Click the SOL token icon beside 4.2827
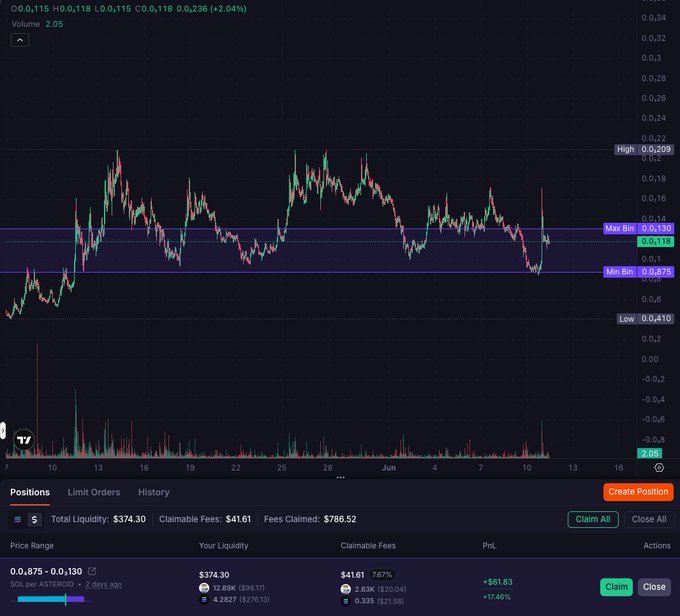The width and height of the screenshot is (680, 616). tap(204, 600)
